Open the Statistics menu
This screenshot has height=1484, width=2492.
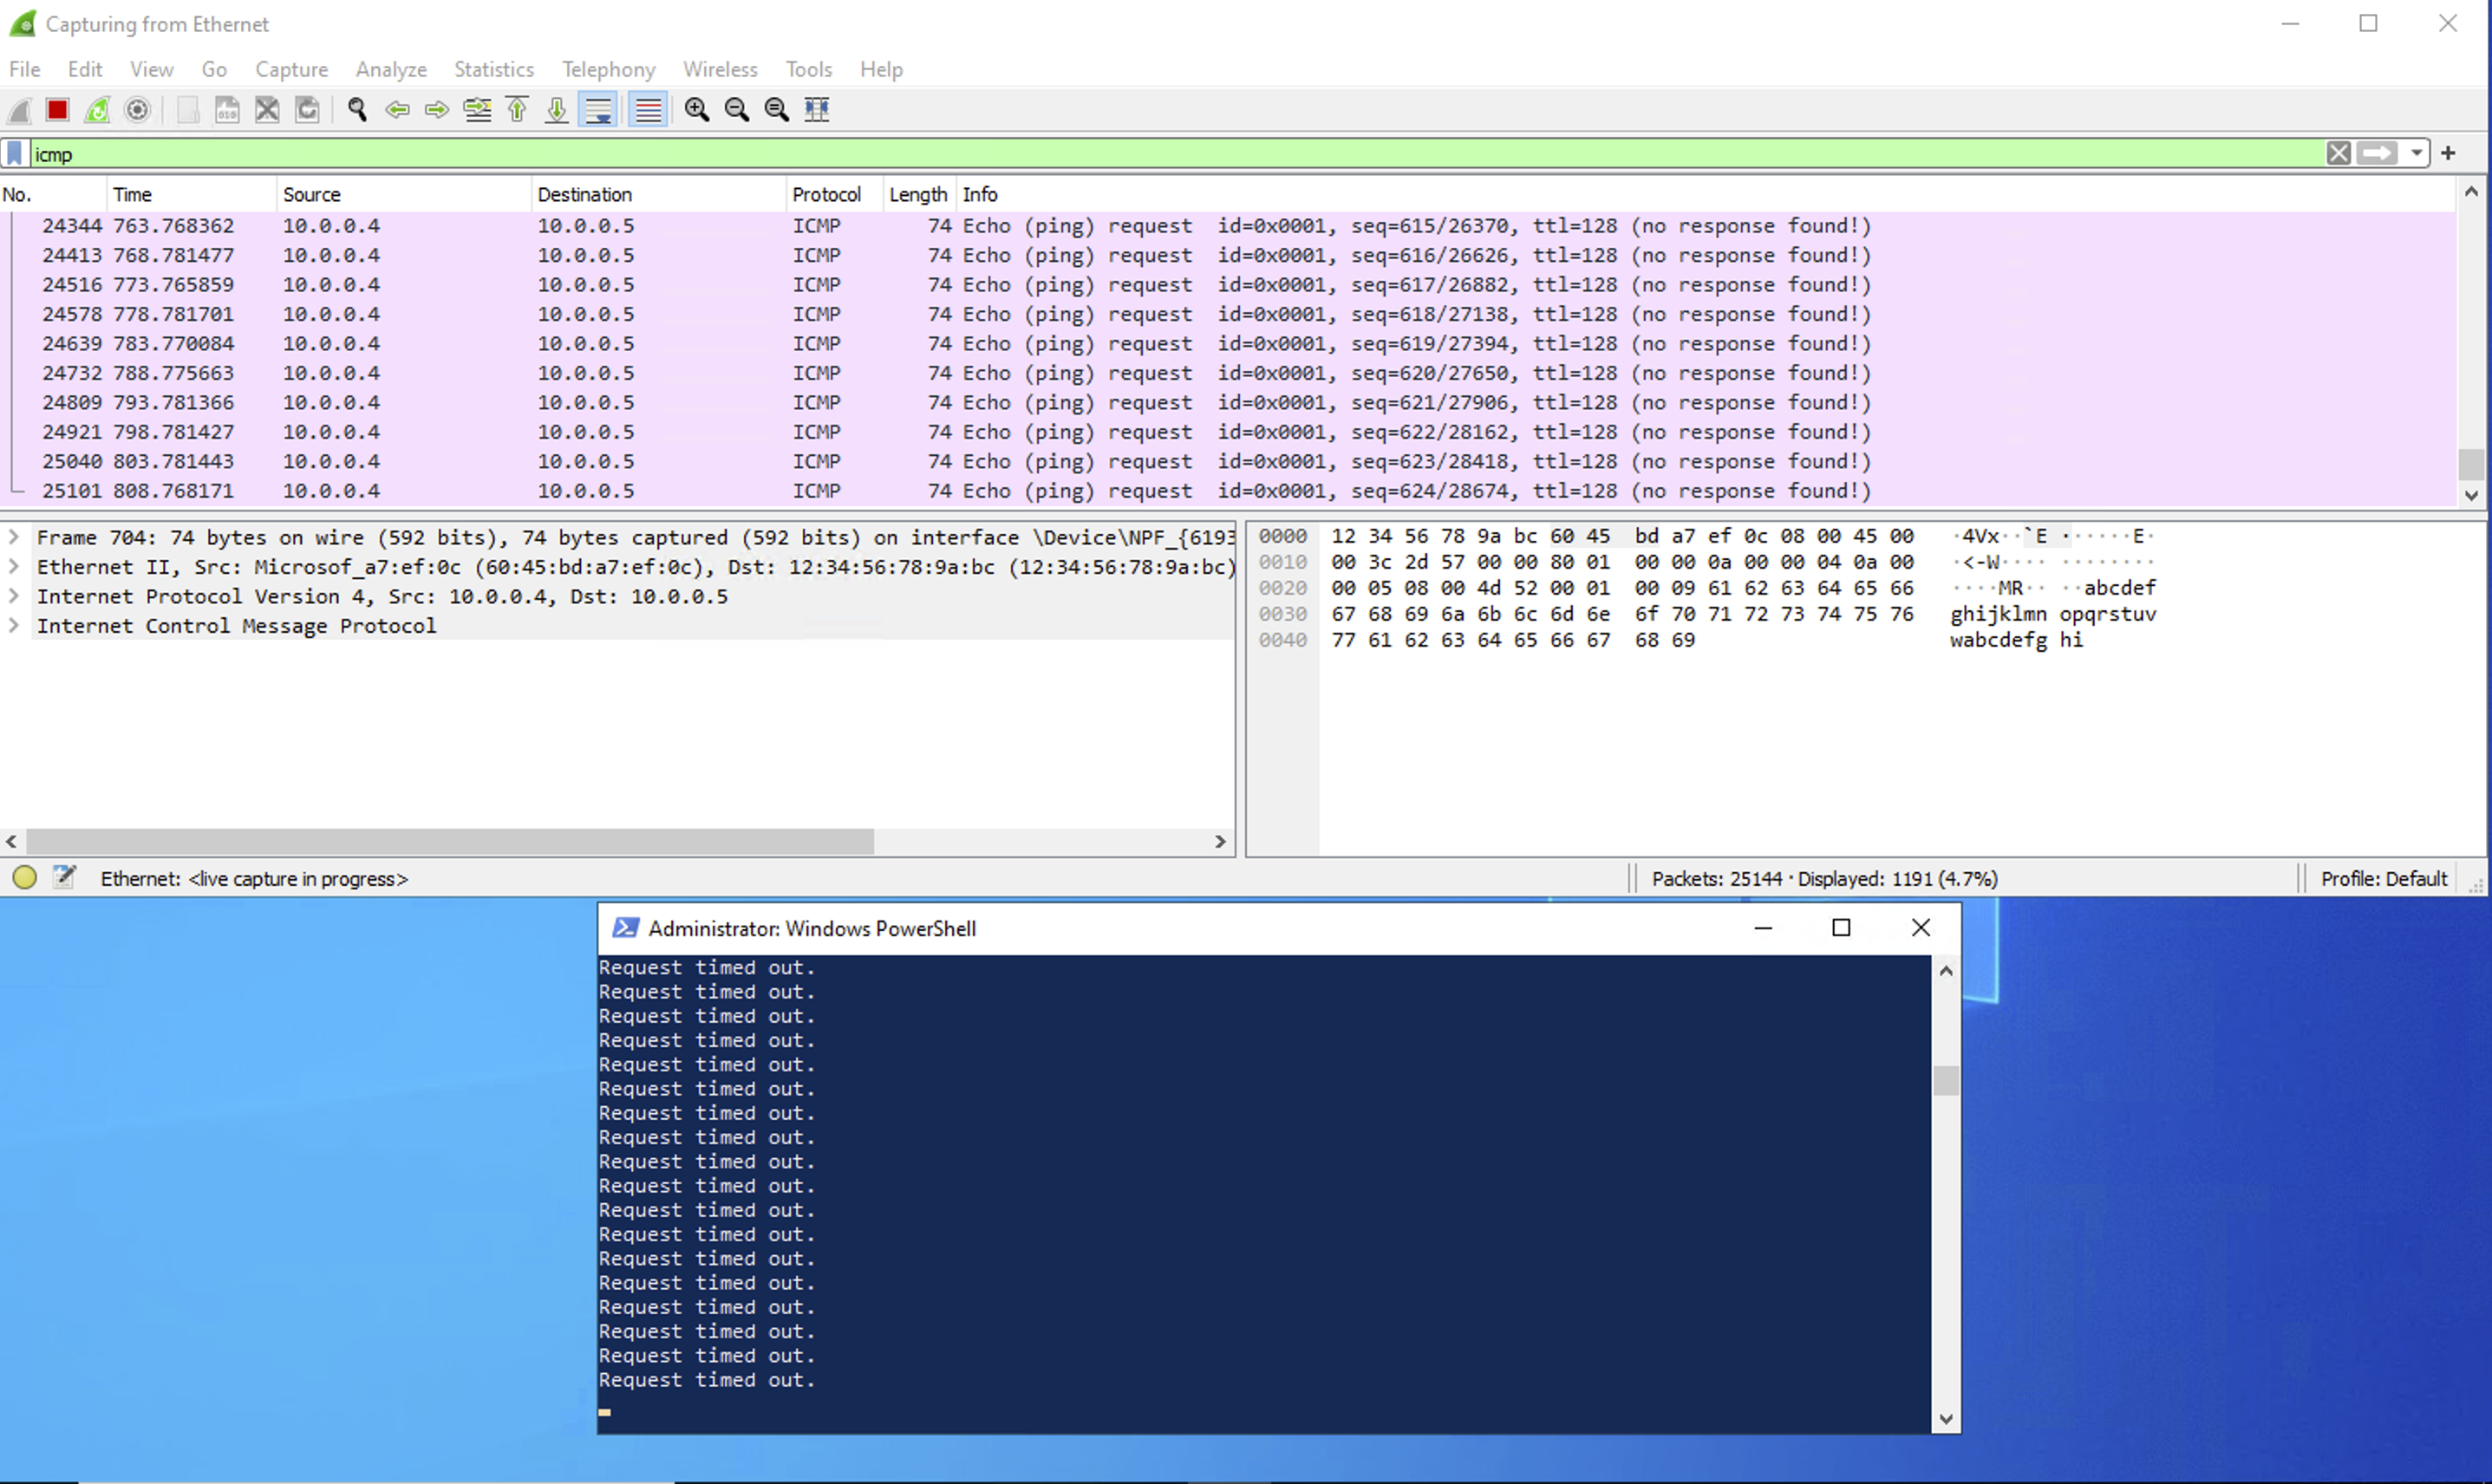pos(494,69)
